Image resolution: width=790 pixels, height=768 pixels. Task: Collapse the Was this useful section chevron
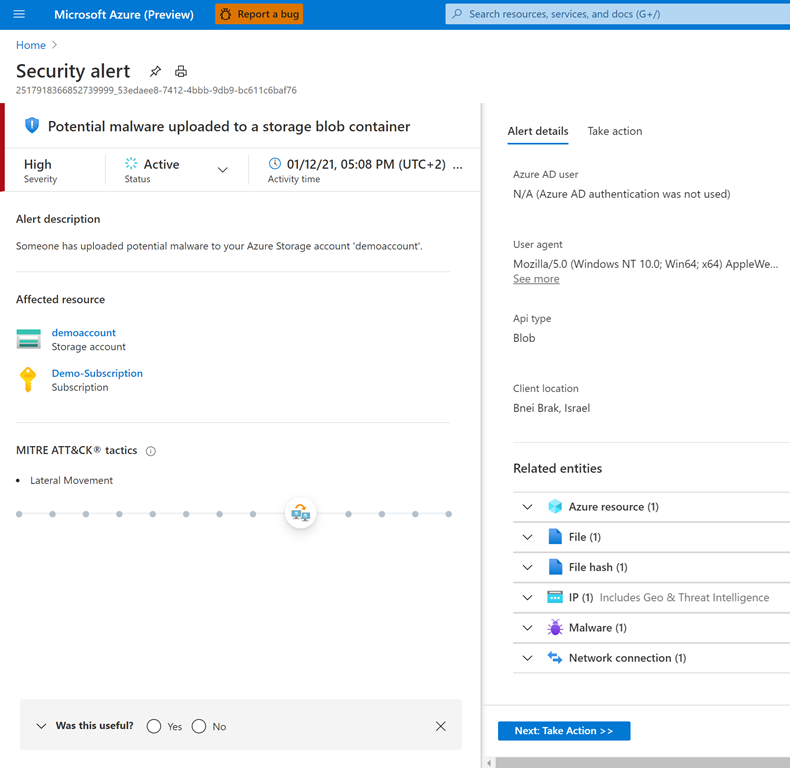click(x=41, y=726)
